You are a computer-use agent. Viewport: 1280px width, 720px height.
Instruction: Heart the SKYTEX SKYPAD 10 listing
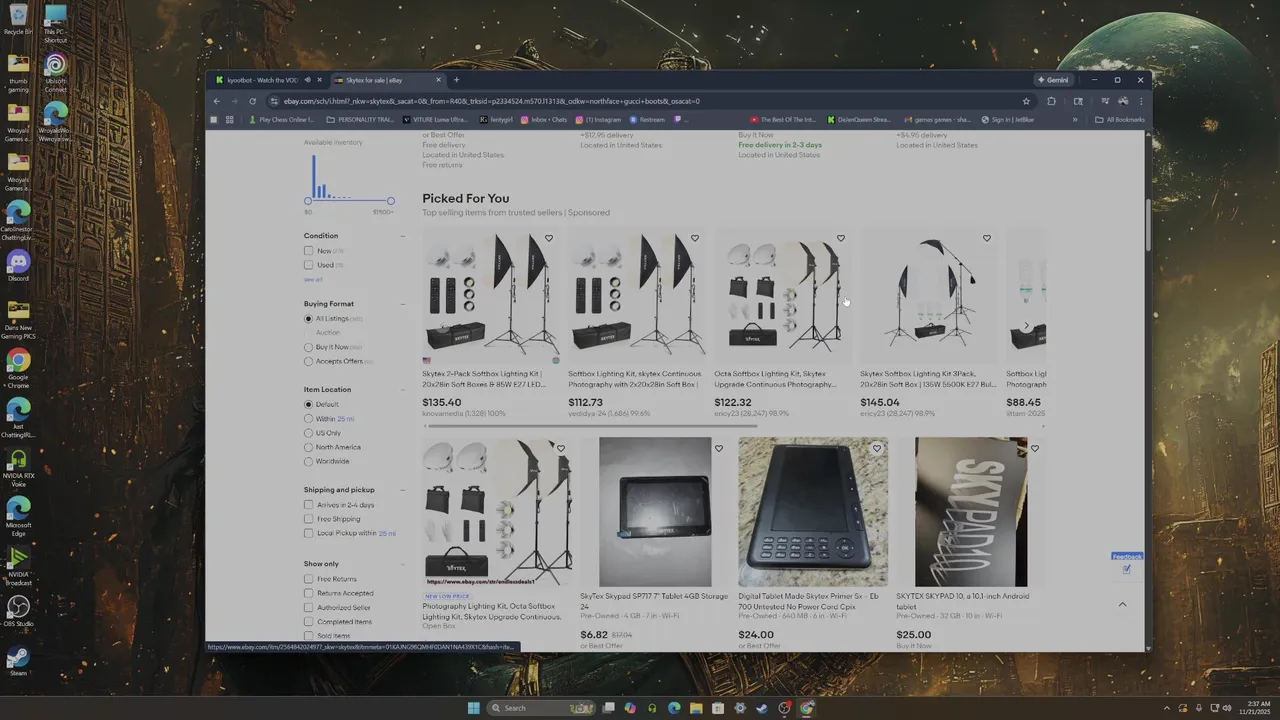coord(1035,449)
